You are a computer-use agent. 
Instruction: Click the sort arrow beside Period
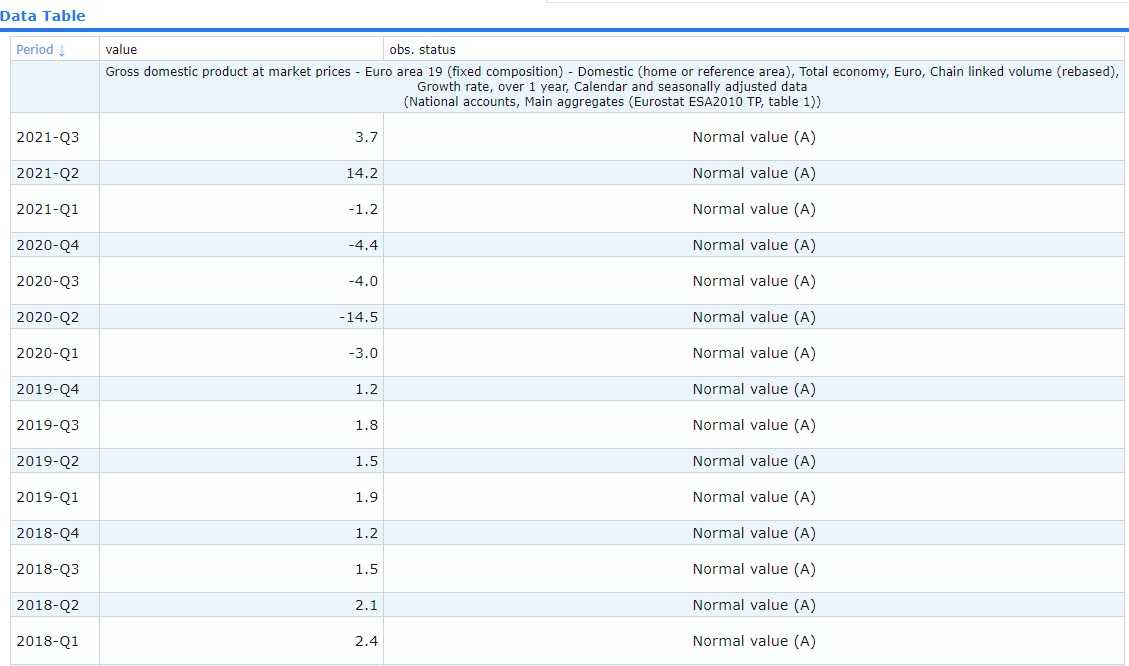62,50
